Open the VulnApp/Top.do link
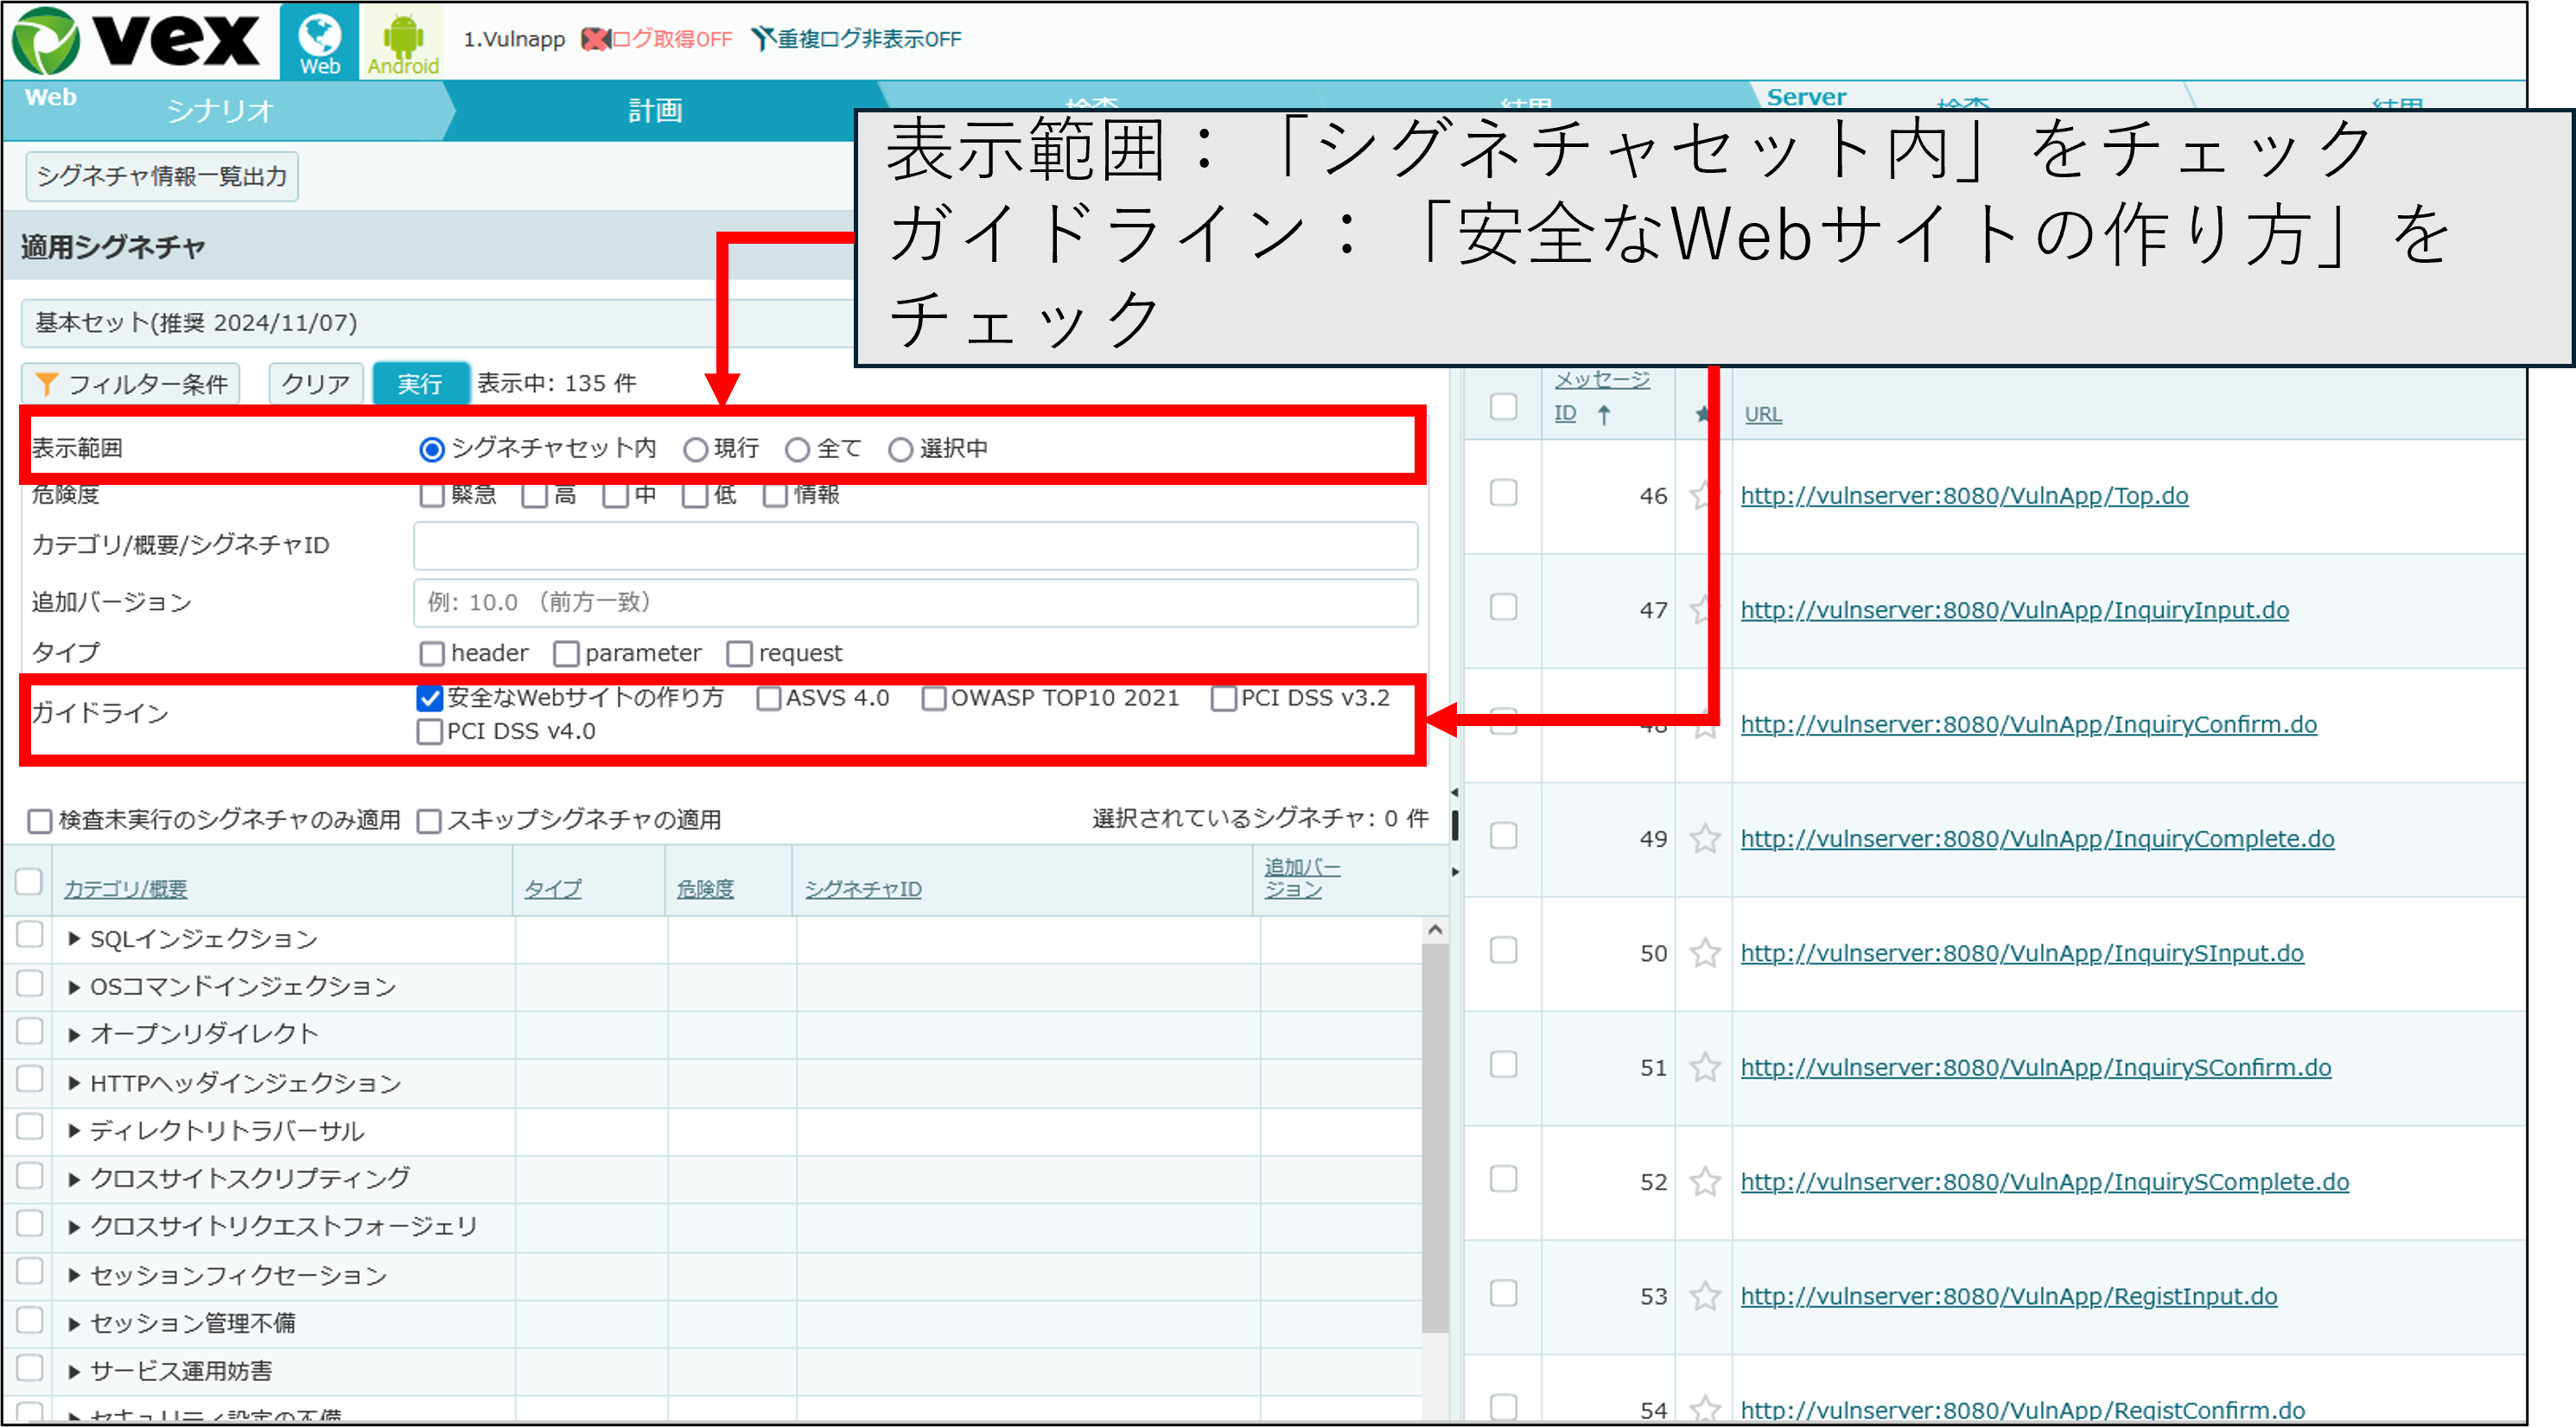The height and width of the screenshot is (1427, 2576). click(1963, 495)
